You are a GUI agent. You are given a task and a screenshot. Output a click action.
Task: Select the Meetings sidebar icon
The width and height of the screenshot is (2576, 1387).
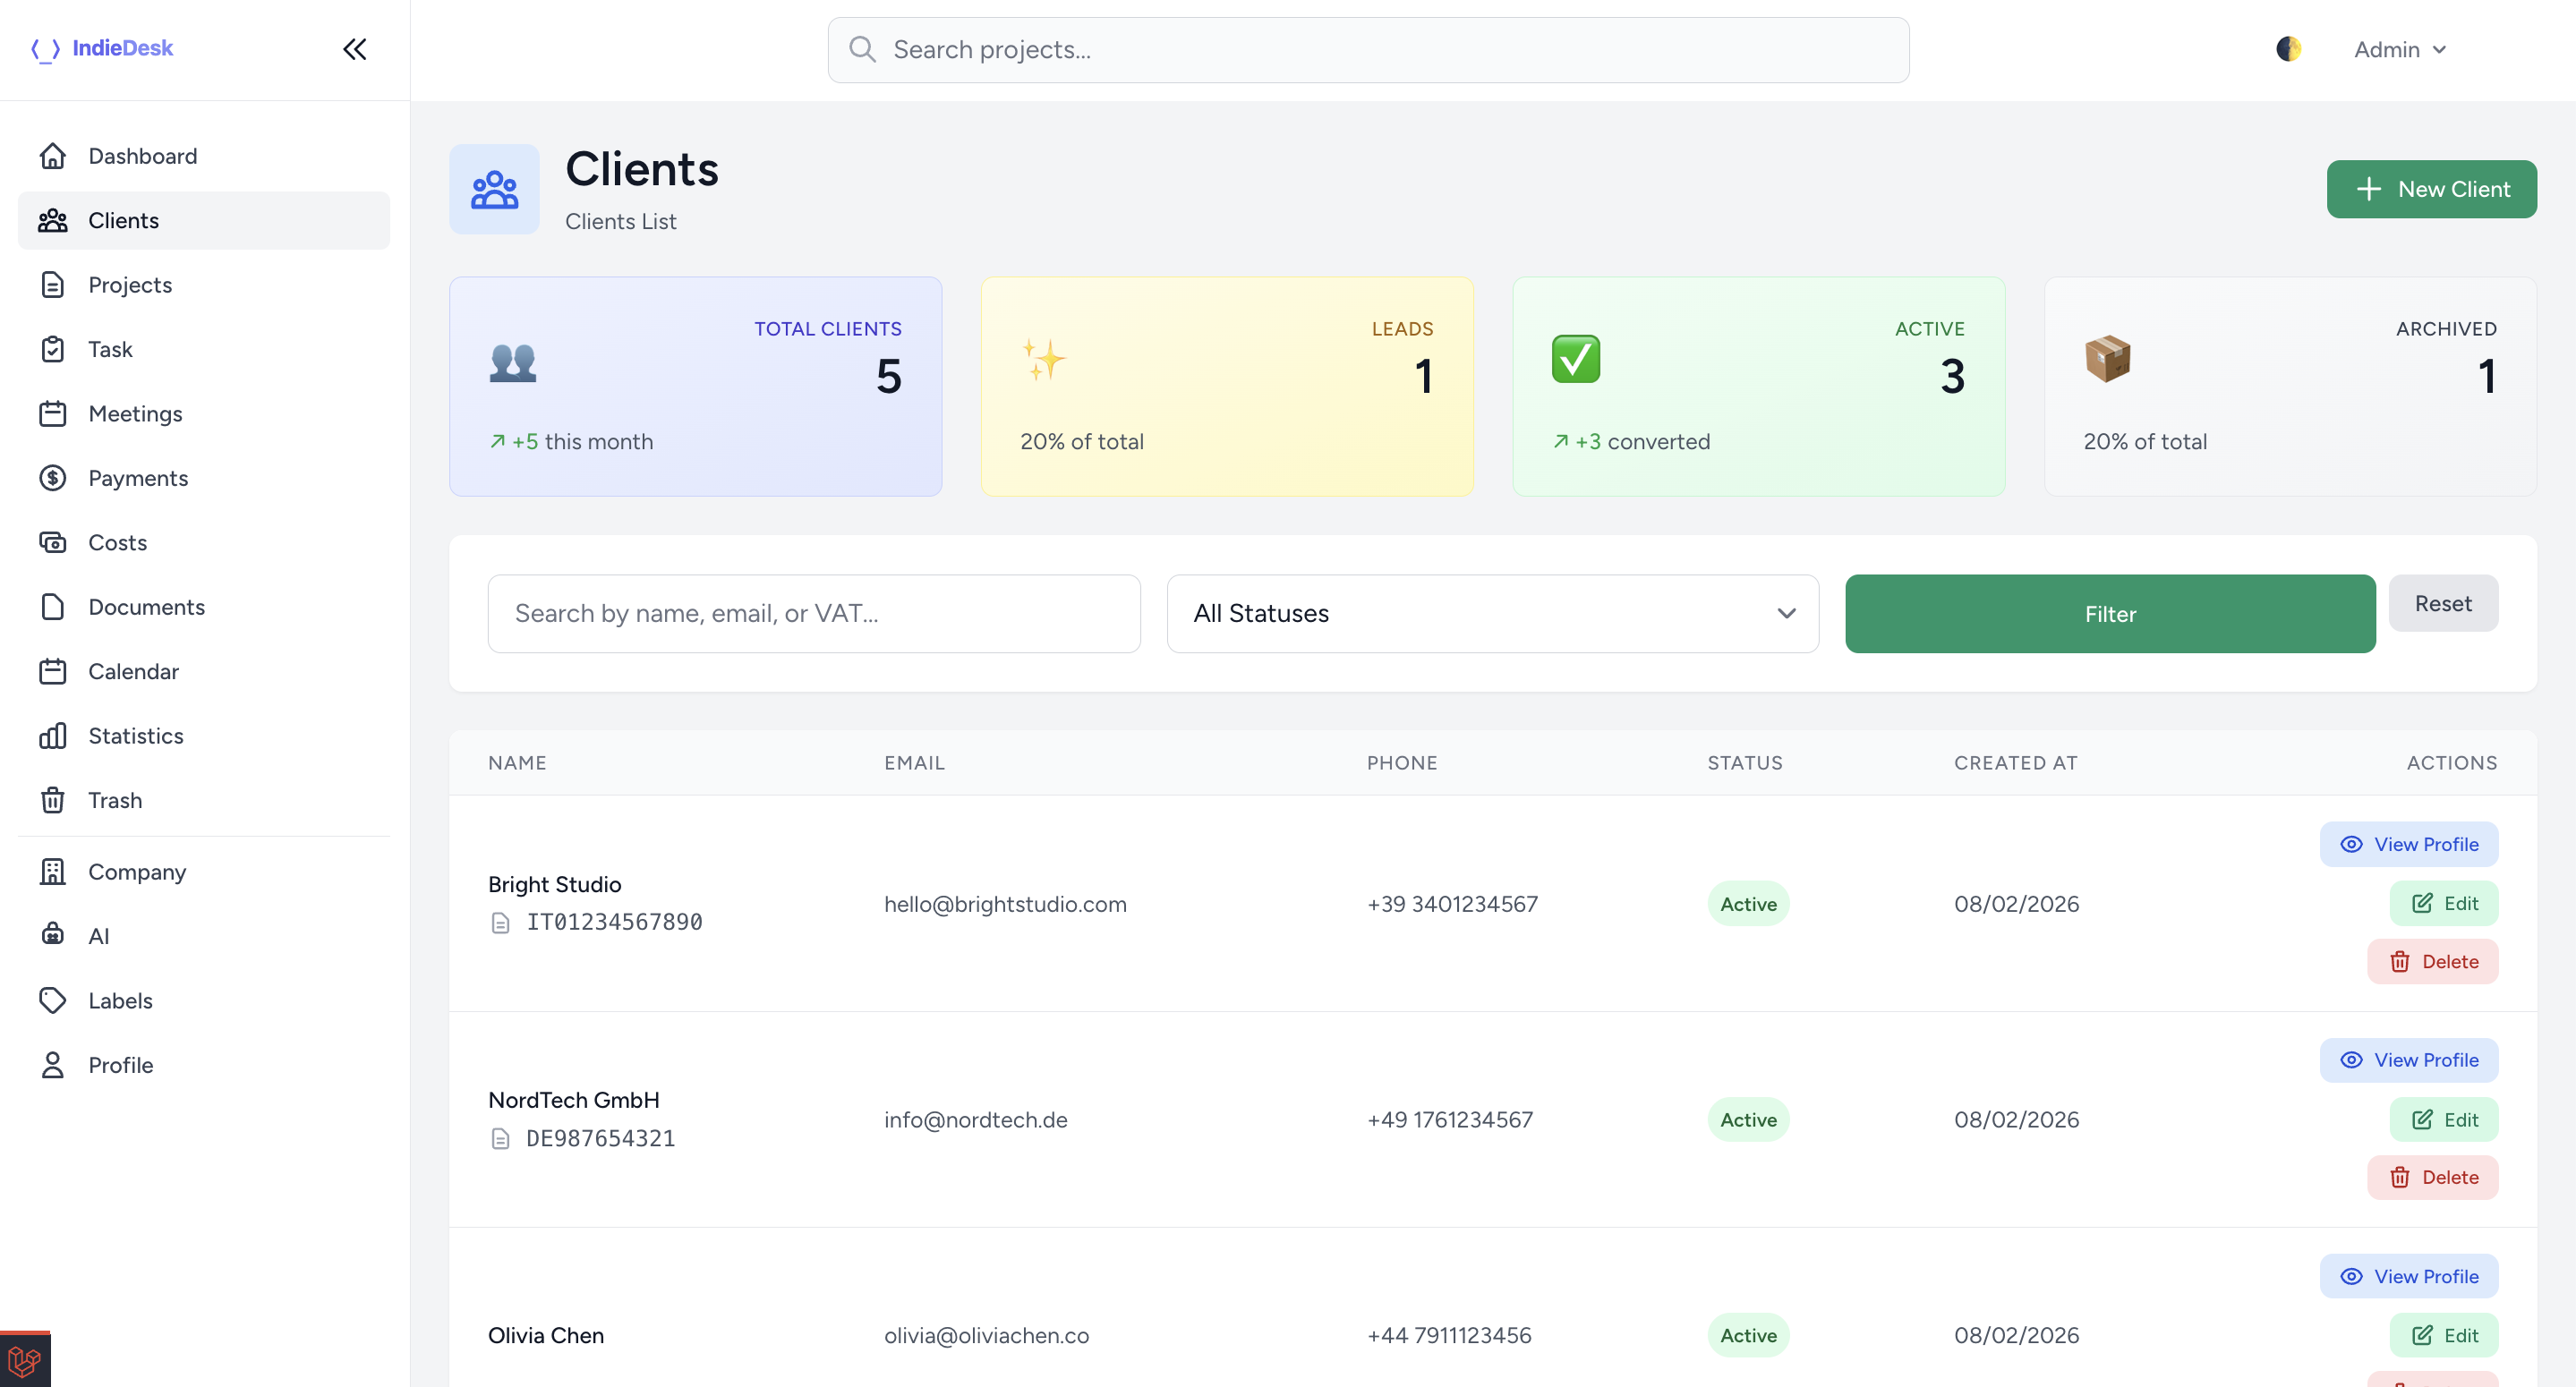click(53, 414)
